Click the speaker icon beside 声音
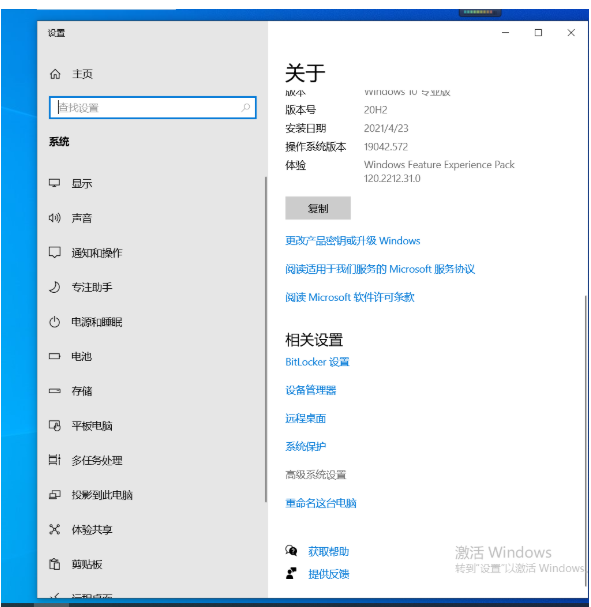Screen dimensions: 591x607 [55, 218]
